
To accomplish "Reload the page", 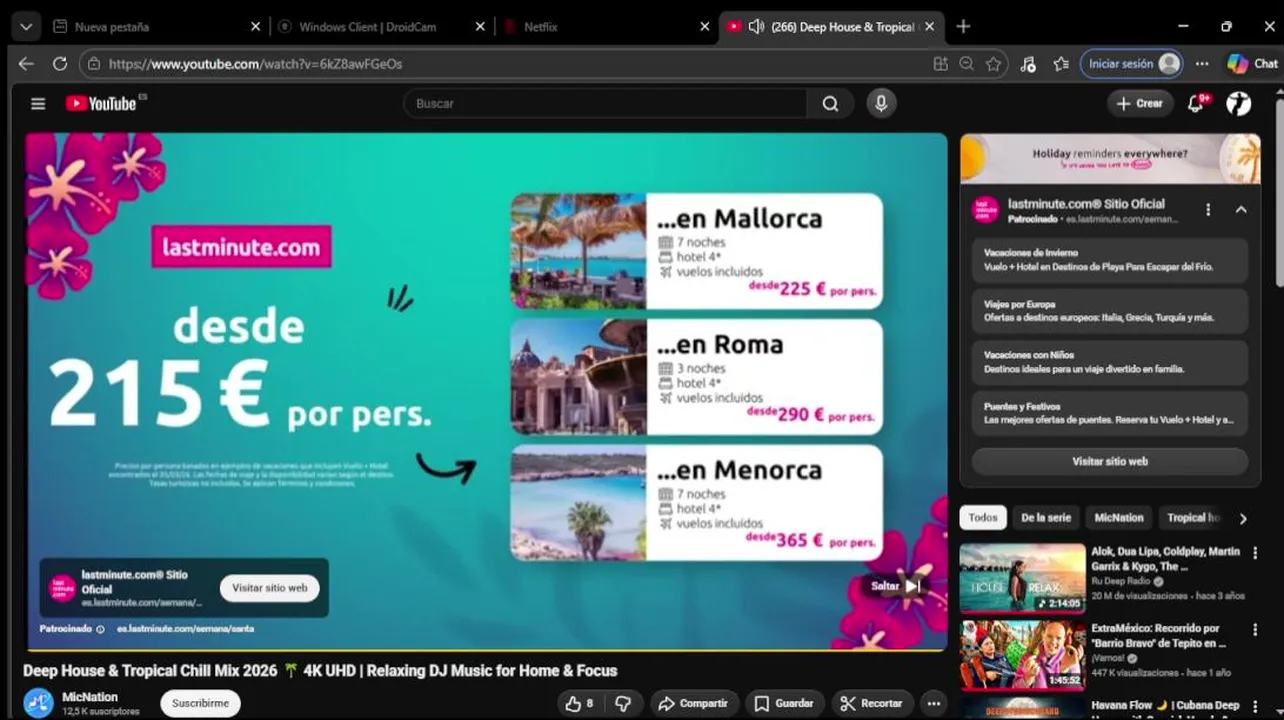I will click(x=60, y=63).
